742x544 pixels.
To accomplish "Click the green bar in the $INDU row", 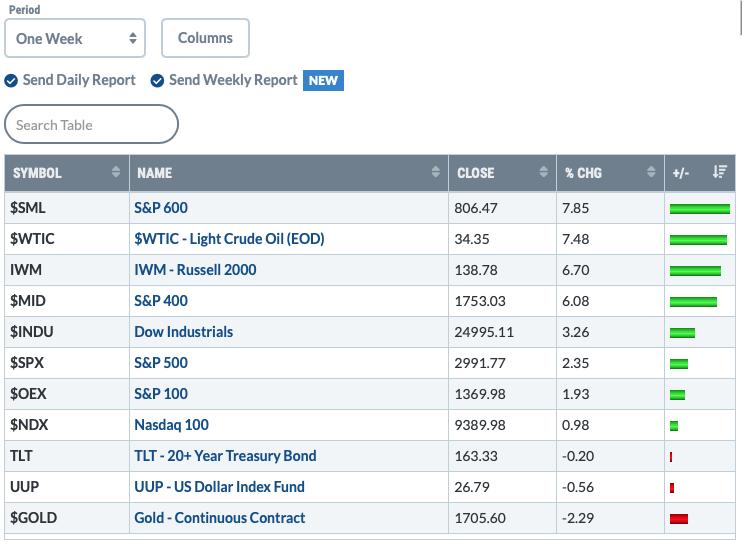I will click(682, 333).
